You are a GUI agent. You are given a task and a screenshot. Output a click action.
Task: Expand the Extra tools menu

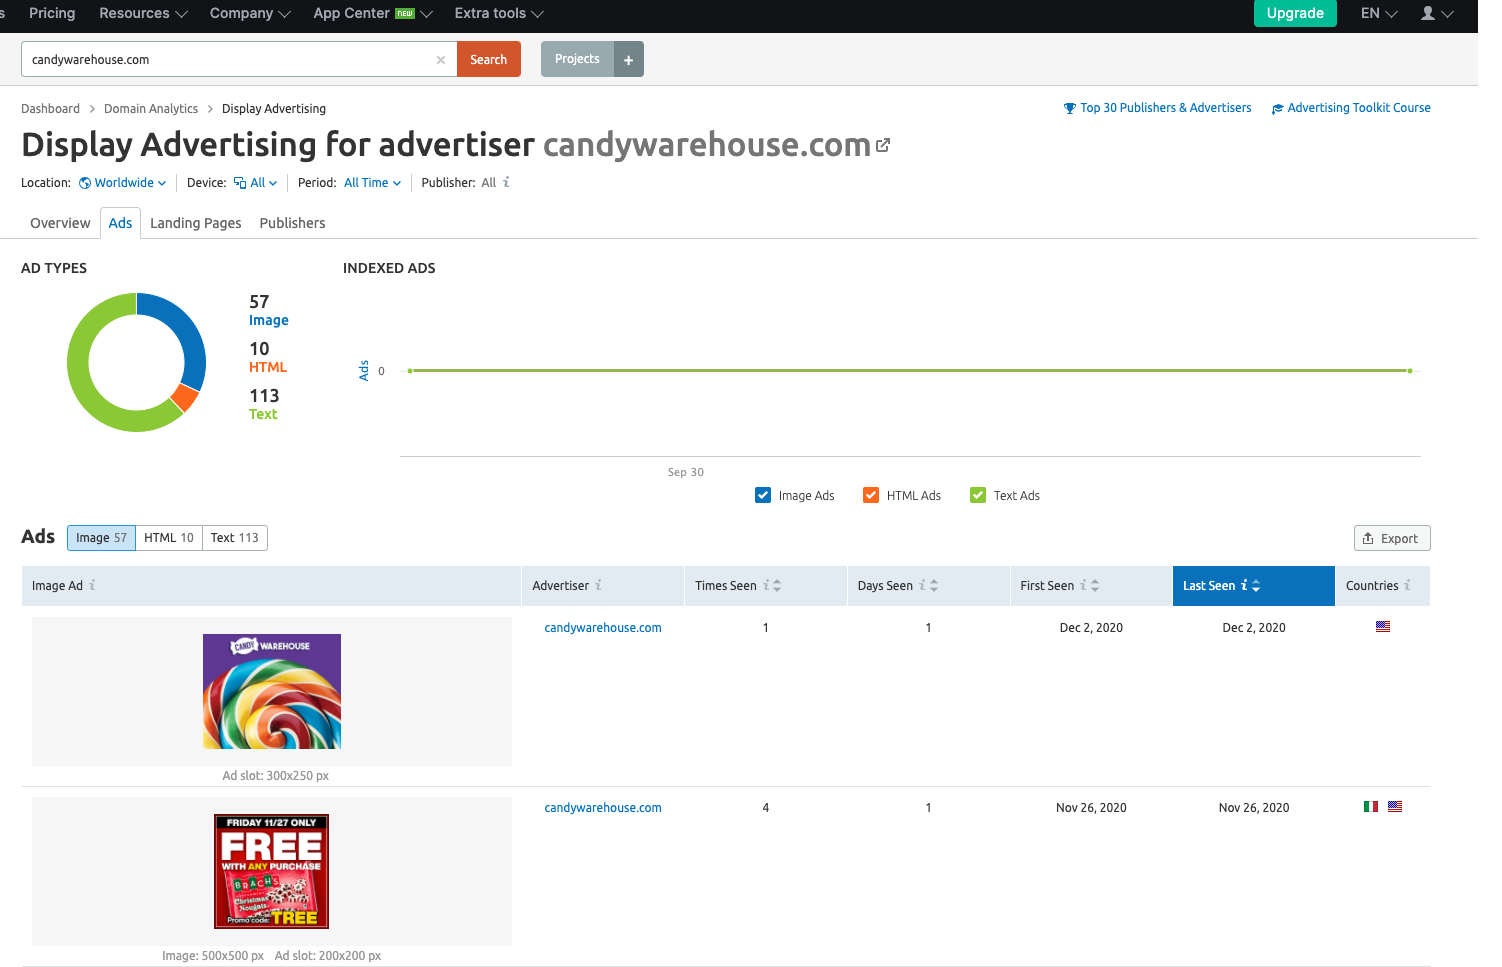click(x=499, y=13)
